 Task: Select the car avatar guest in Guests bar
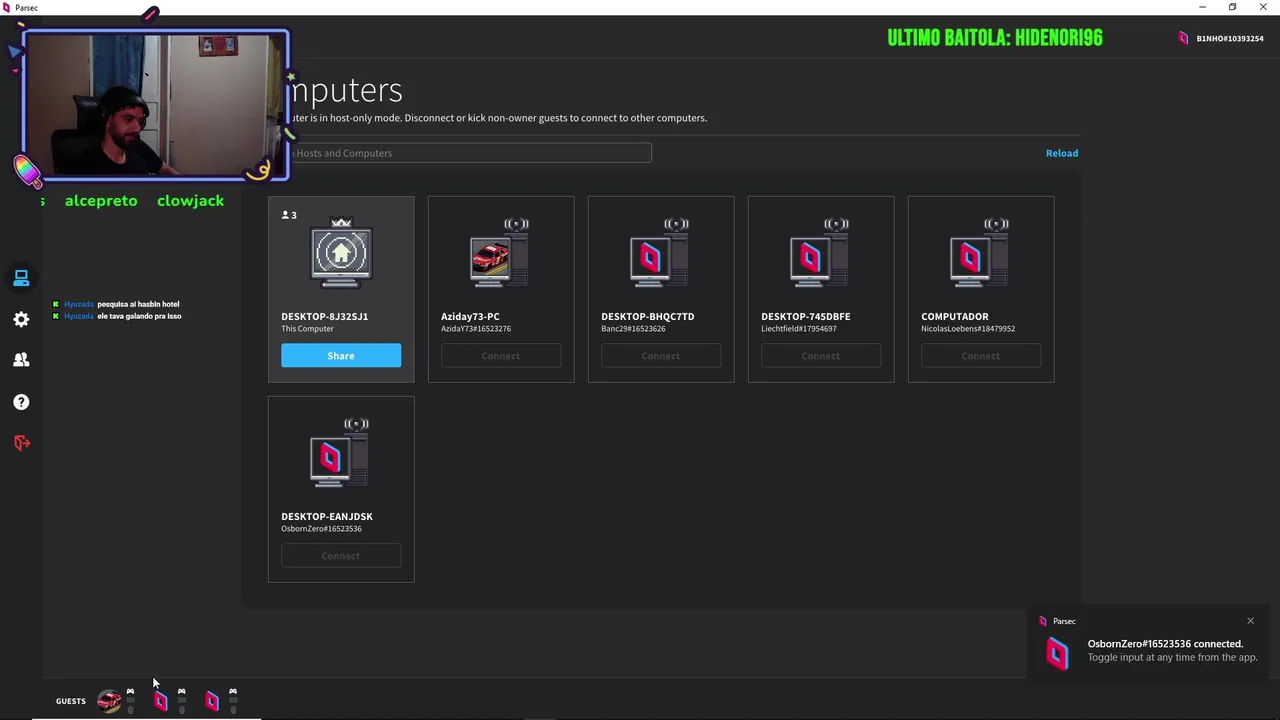[x=109, y=701]
